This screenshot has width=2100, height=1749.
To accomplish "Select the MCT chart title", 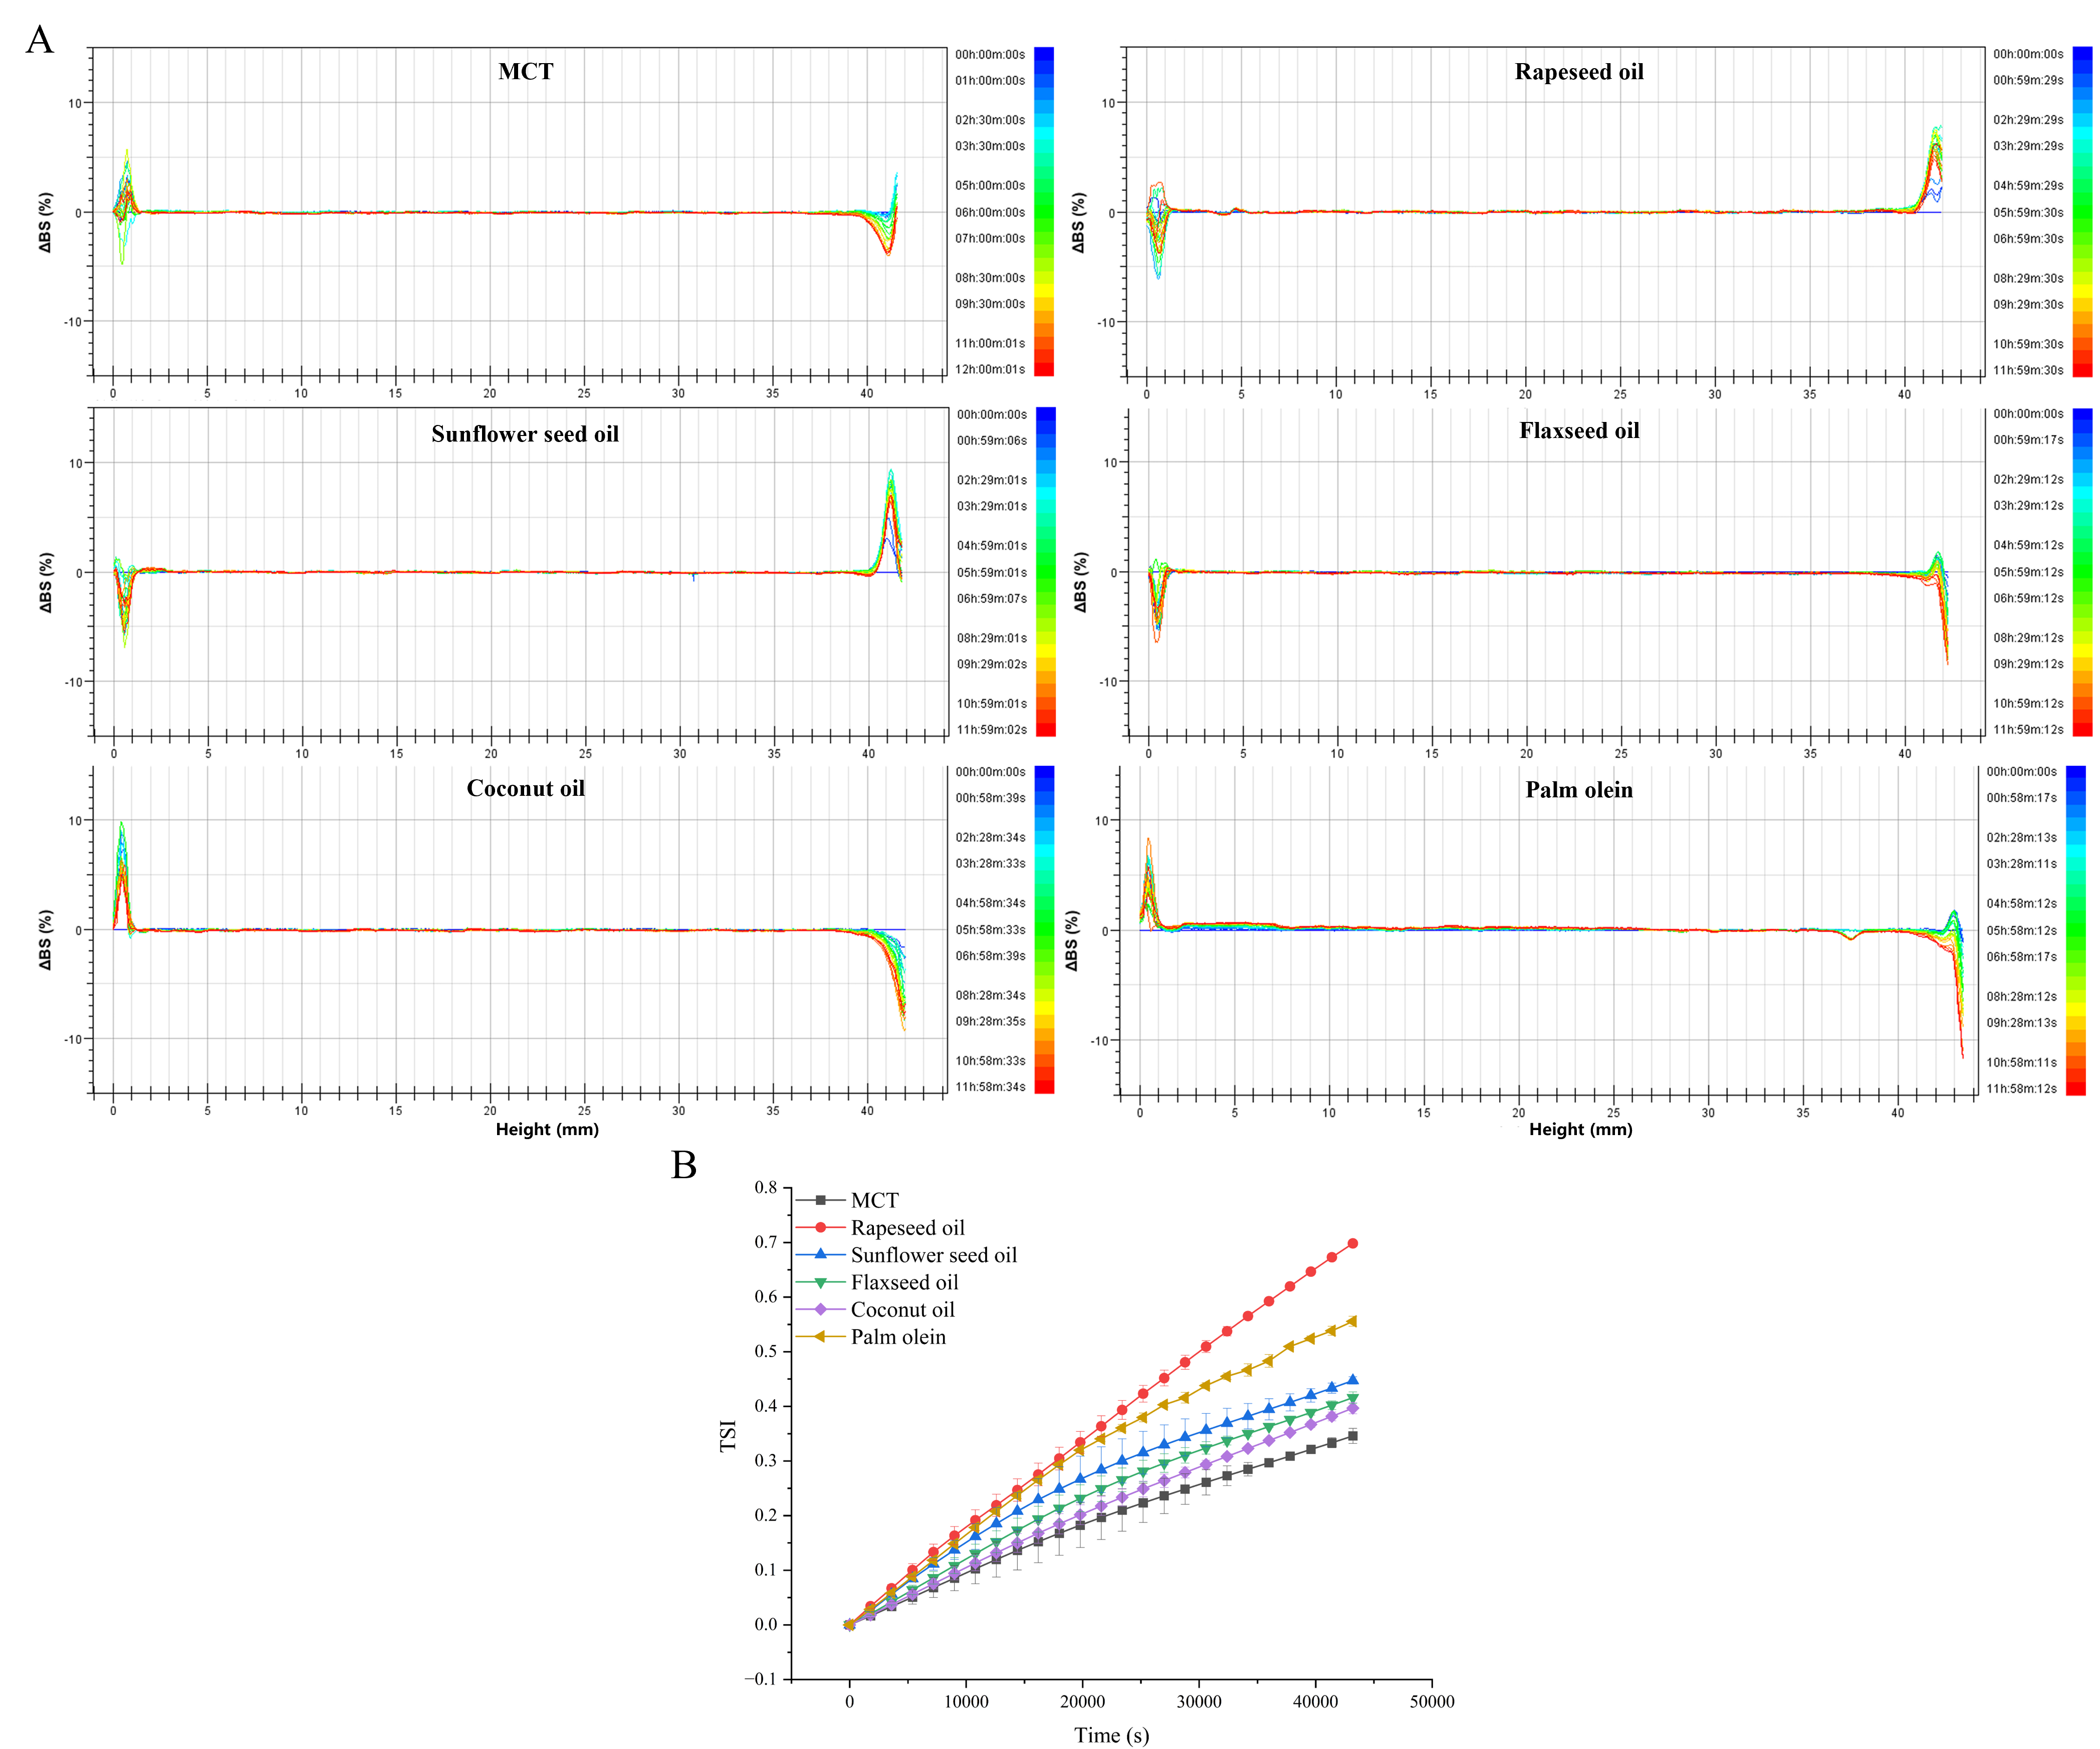I will [x=526, y=71].
